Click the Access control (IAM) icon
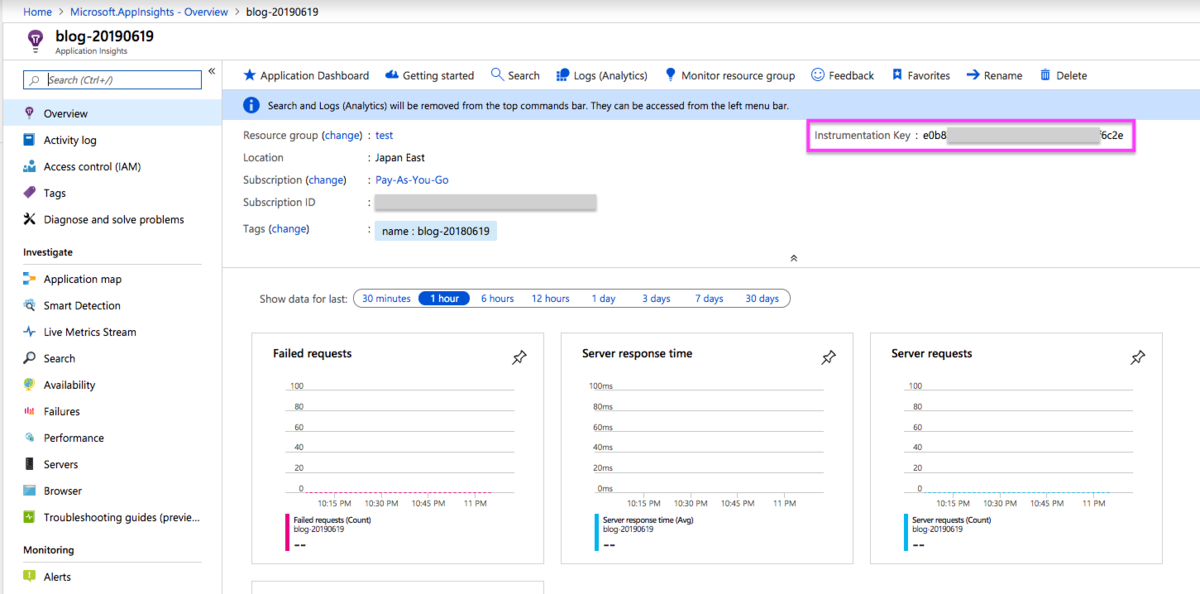The width and height of the screenshot is (1200, 594). point(29,167)
